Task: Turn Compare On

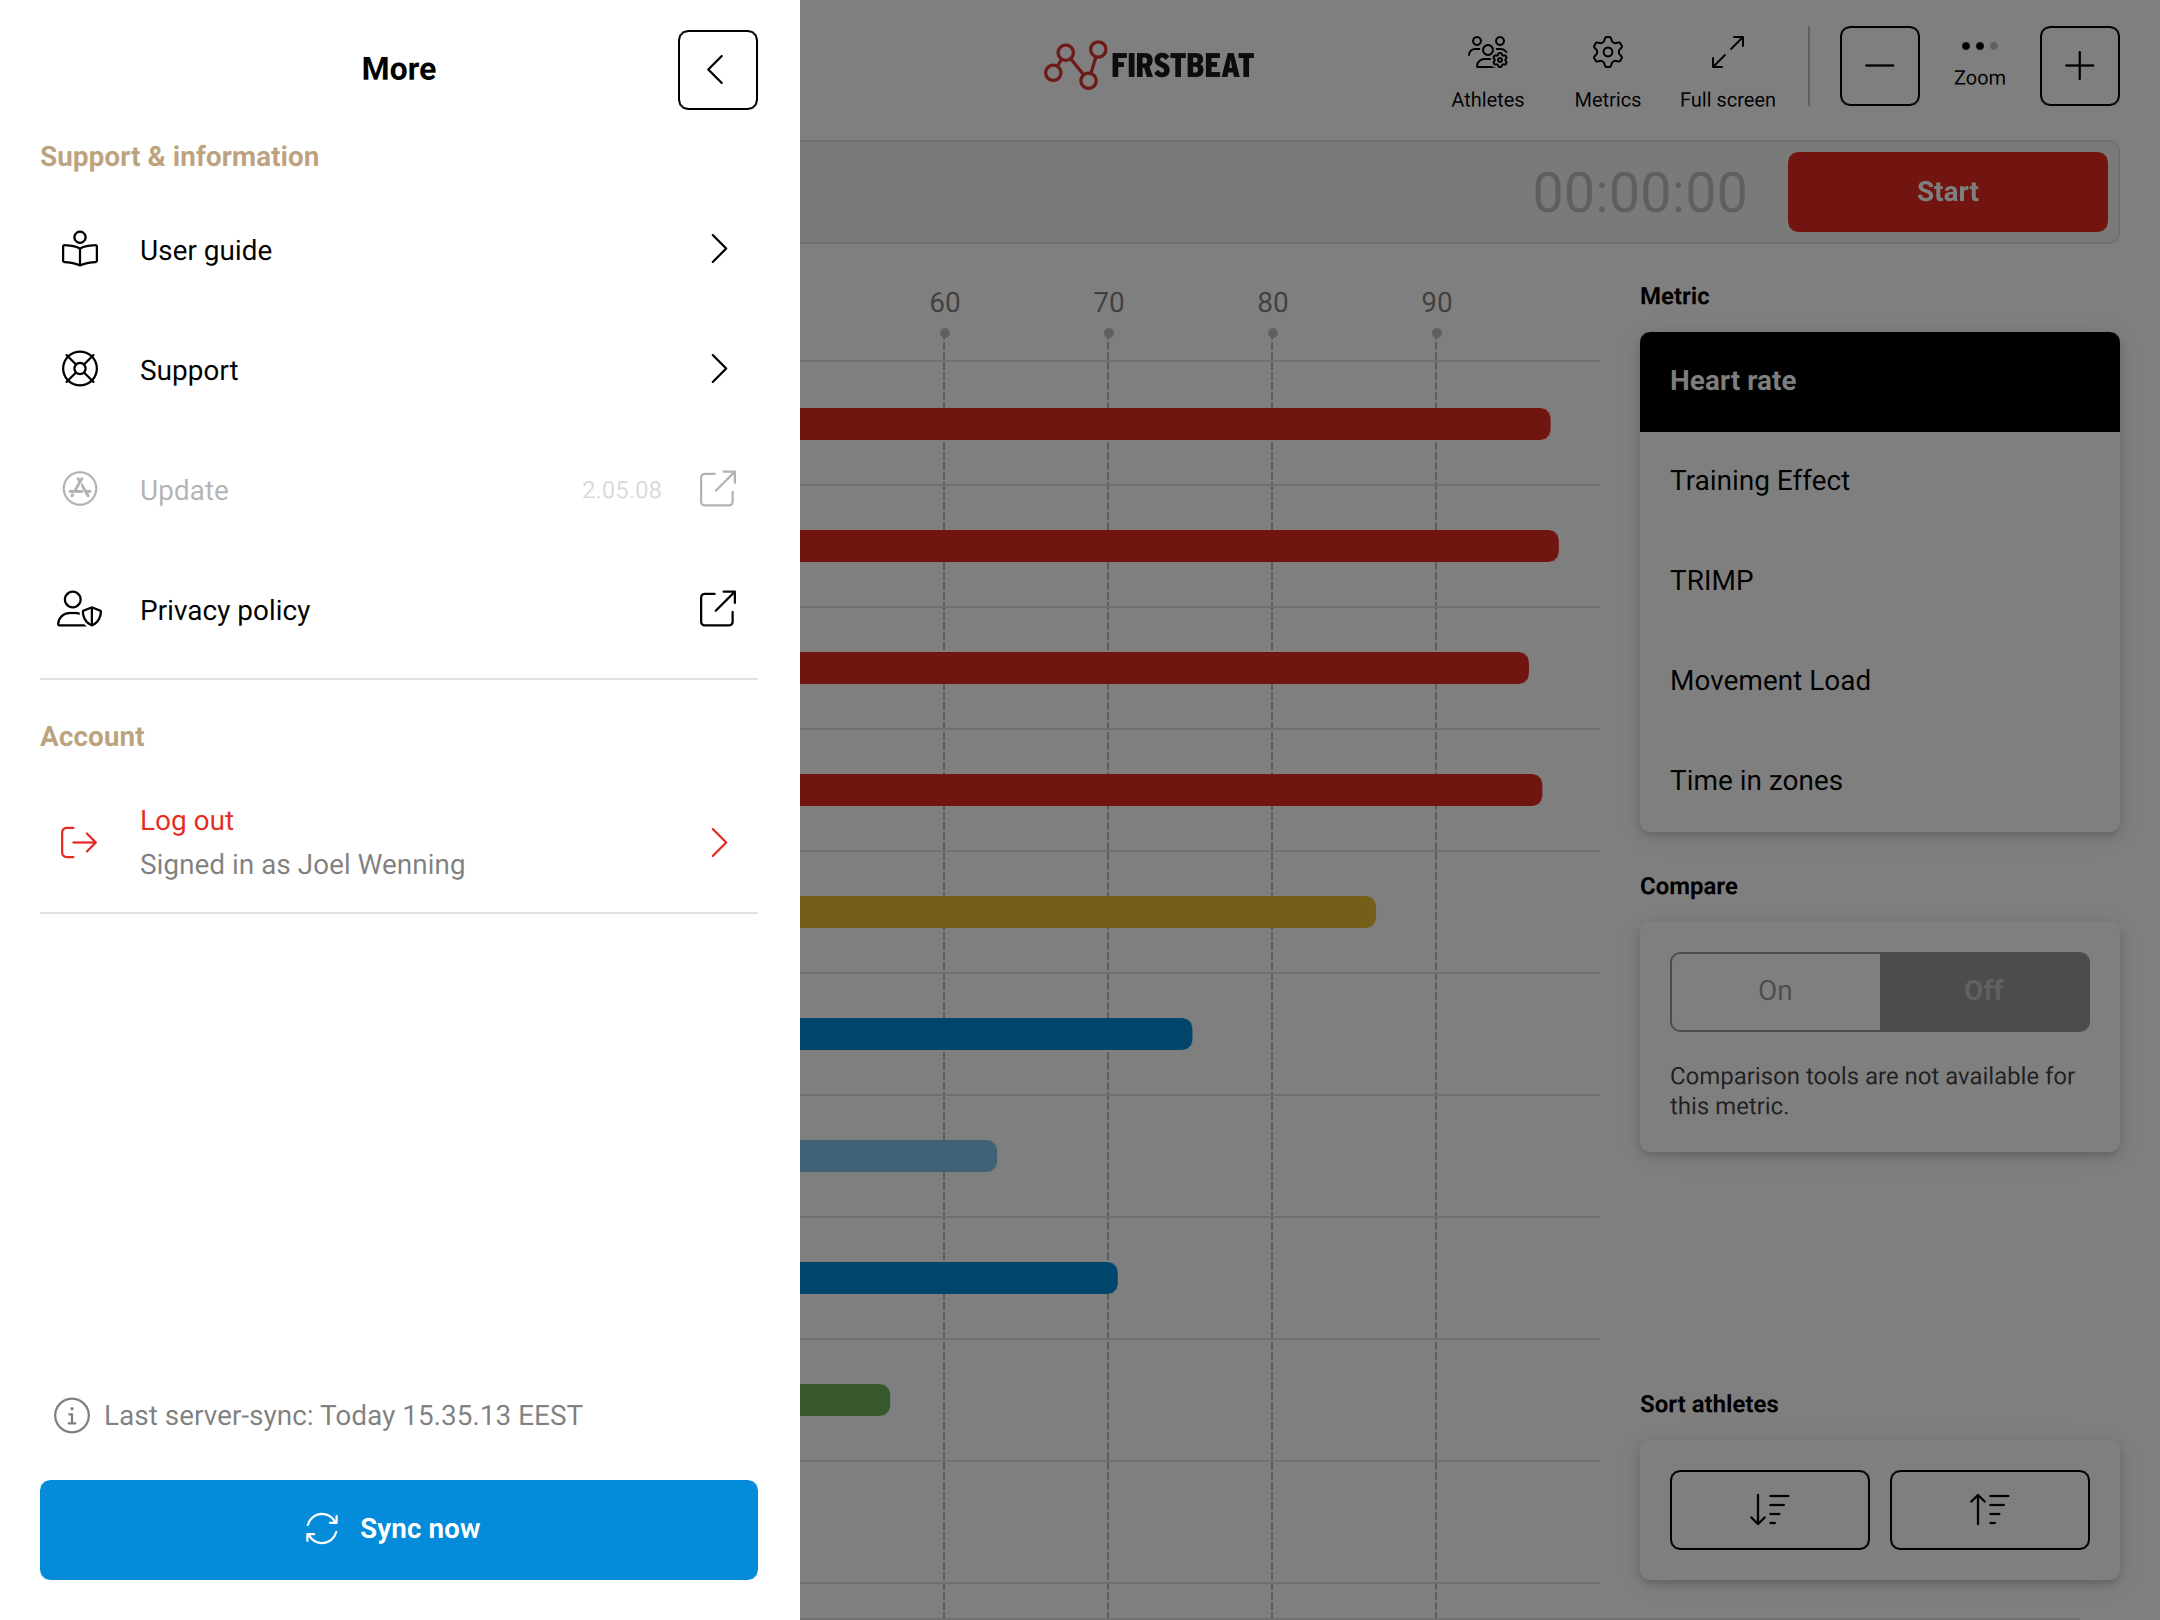Action: 1775,991
